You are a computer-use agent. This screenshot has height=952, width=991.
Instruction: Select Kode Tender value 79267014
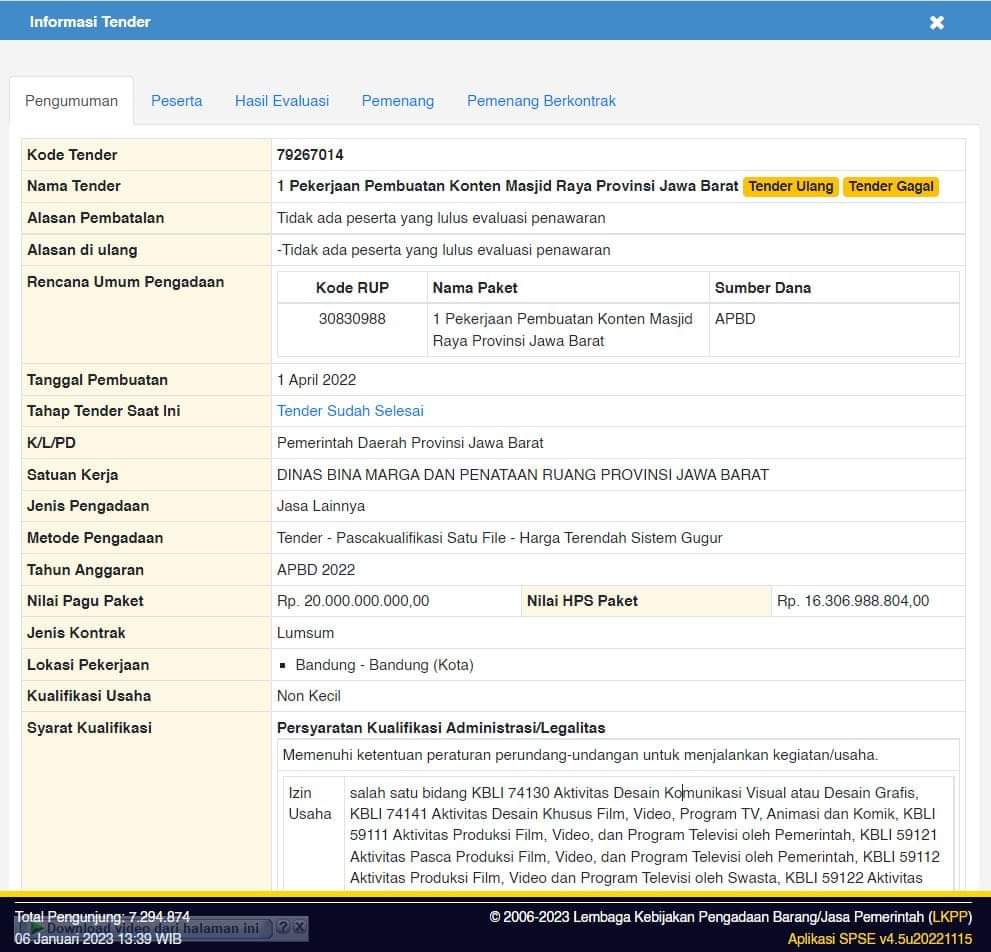click(310, 155)
